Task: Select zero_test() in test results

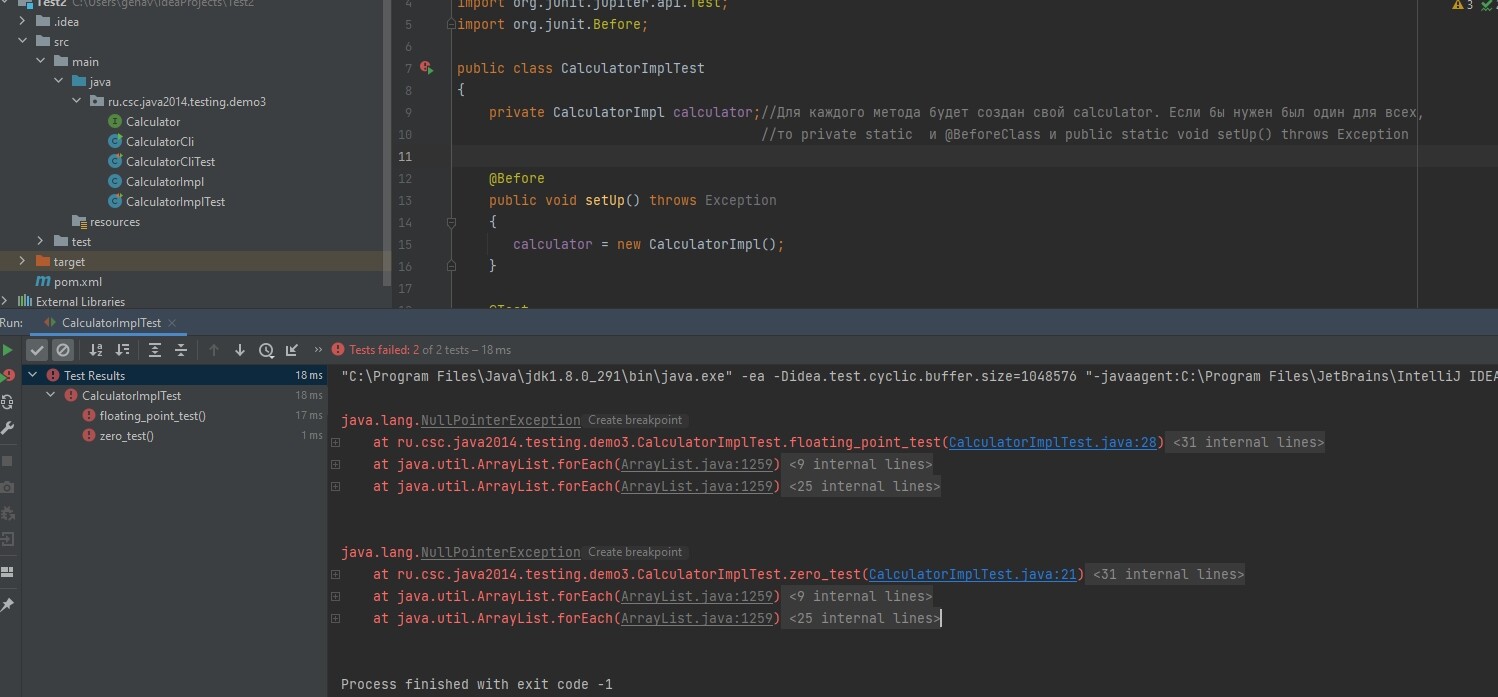Action: [127, 436]
